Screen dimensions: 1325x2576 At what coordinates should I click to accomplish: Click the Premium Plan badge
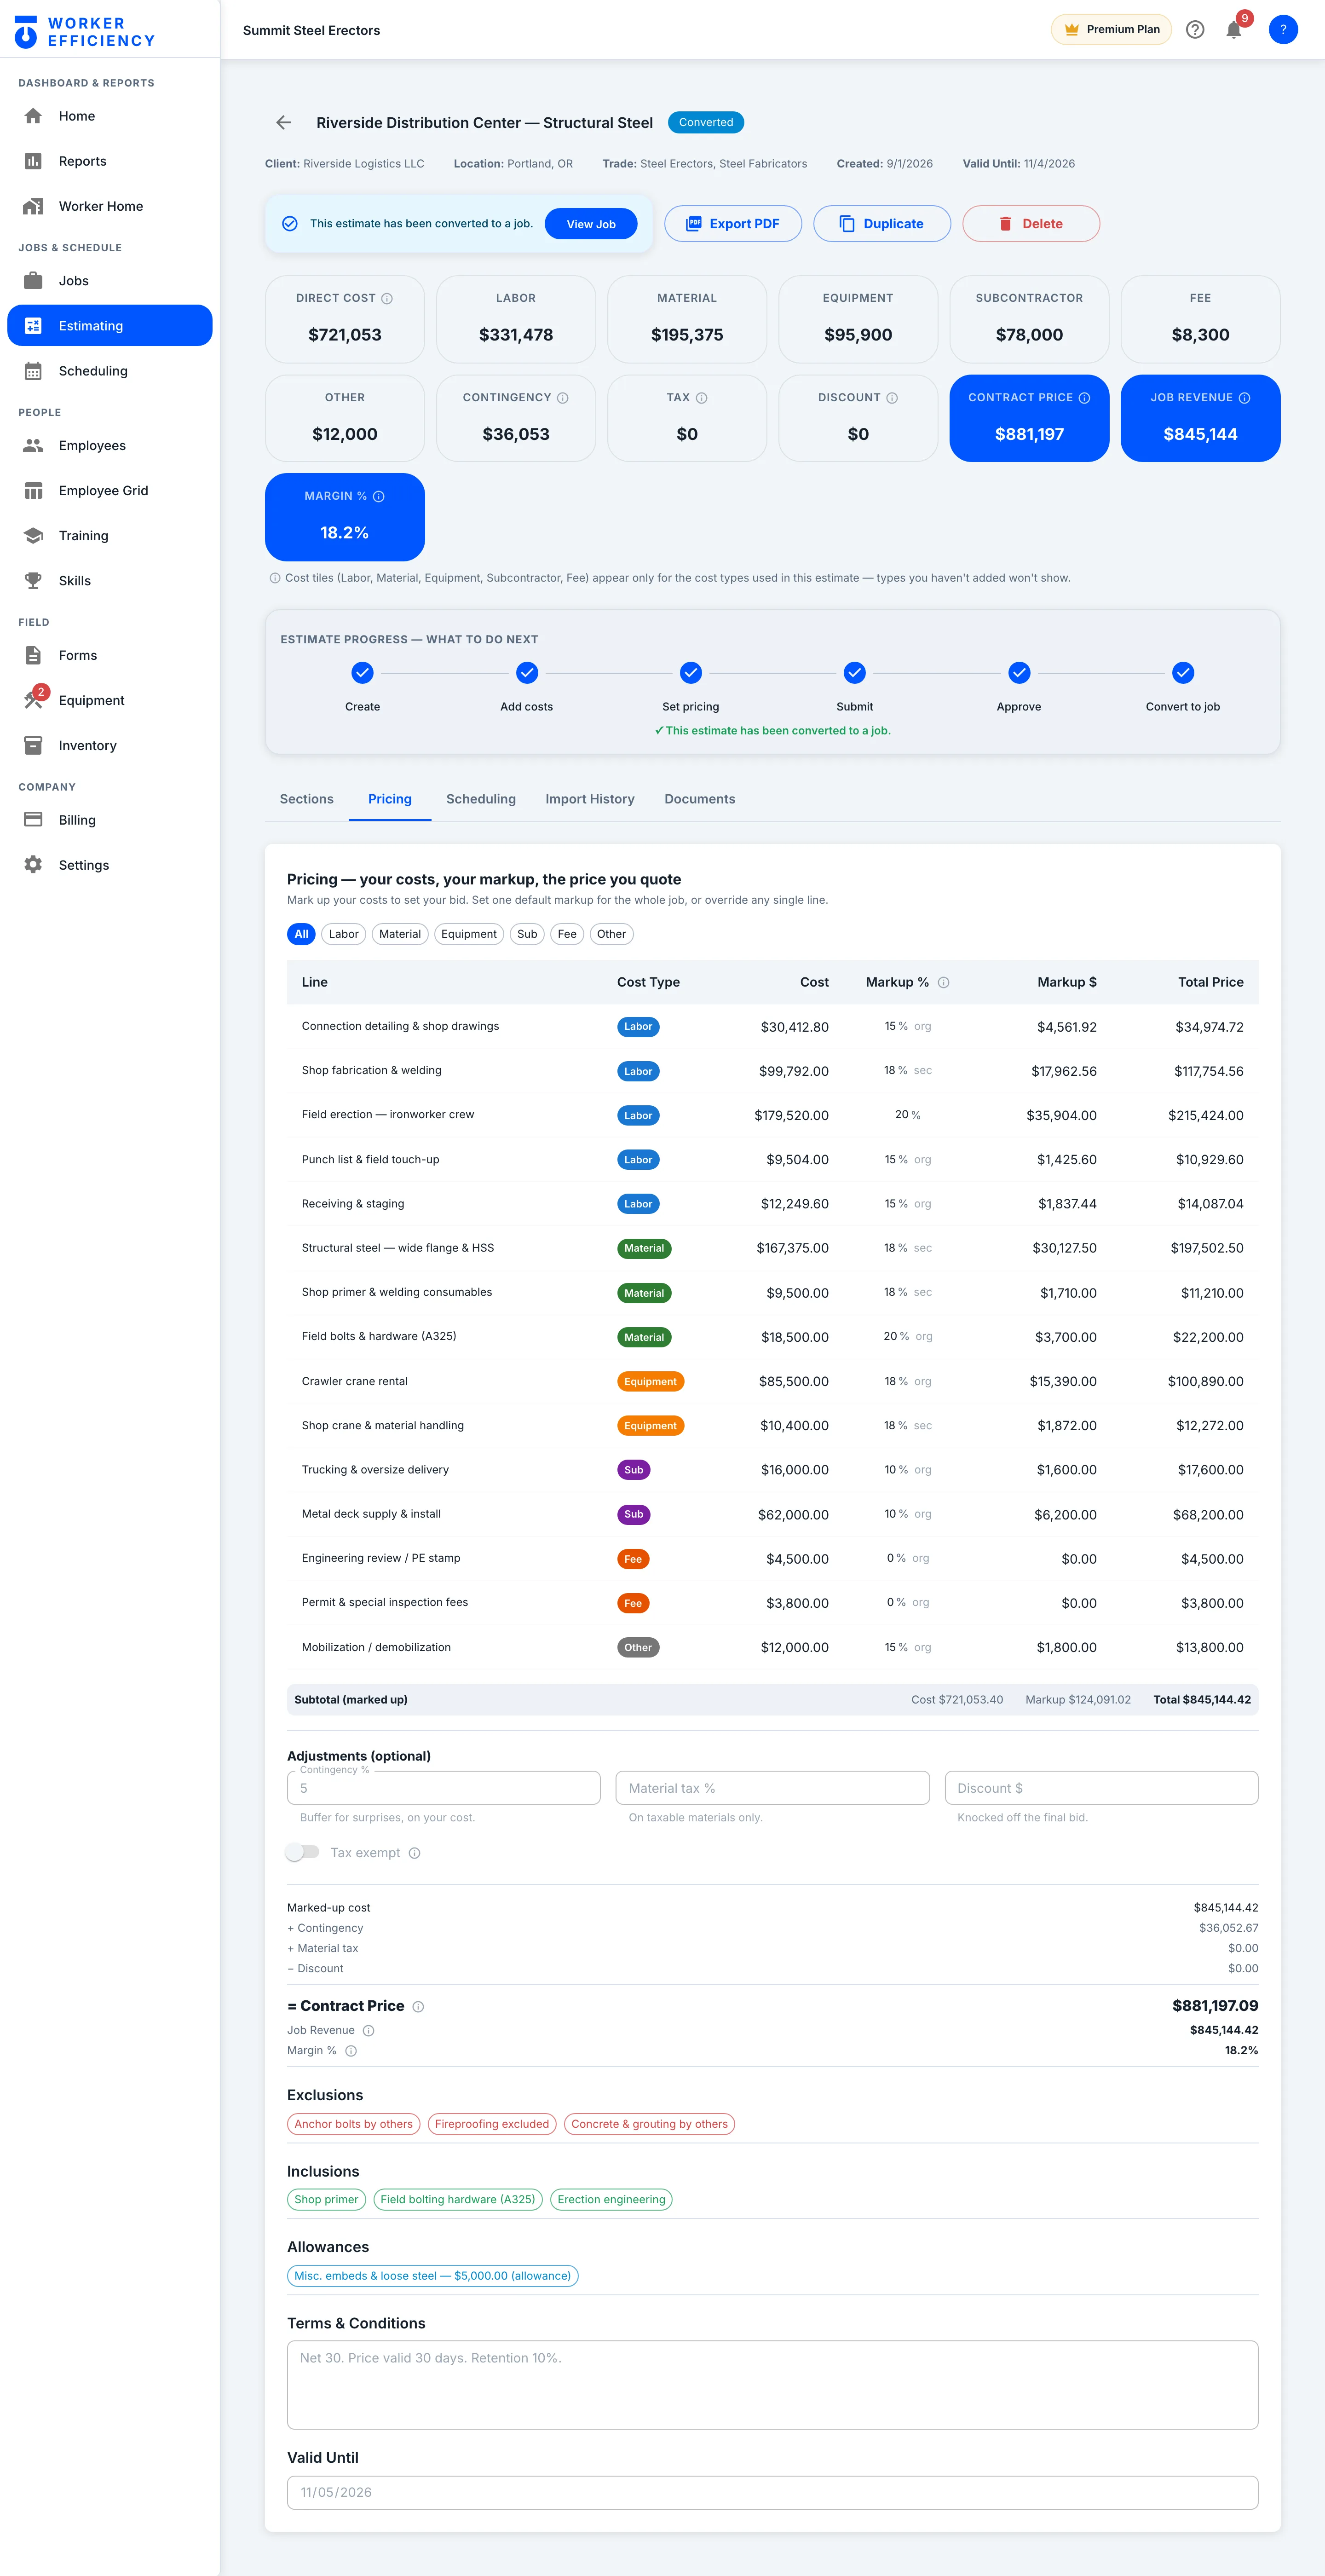(x=1111, y=29)
